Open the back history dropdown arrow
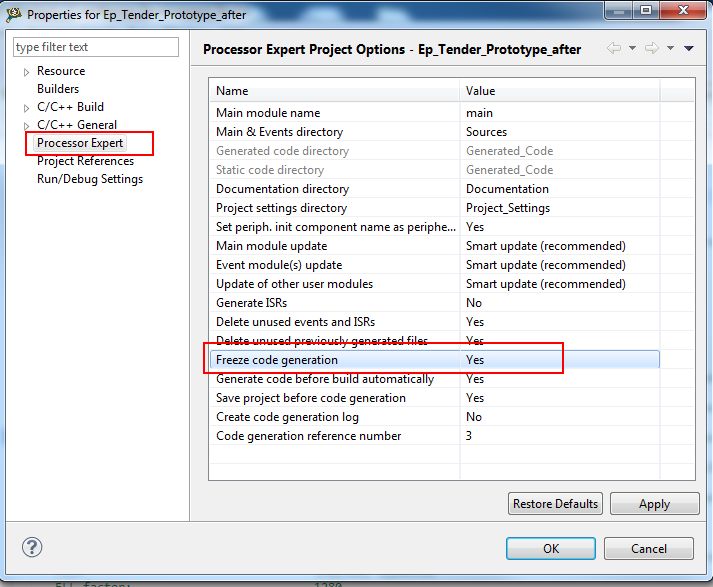713x587 pixels. click(632, 49)
